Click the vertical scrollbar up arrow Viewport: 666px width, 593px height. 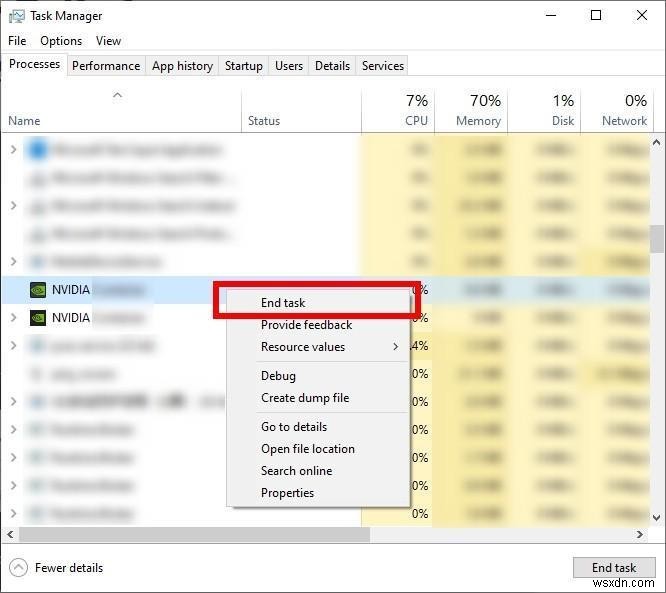(x=657, y=143)
